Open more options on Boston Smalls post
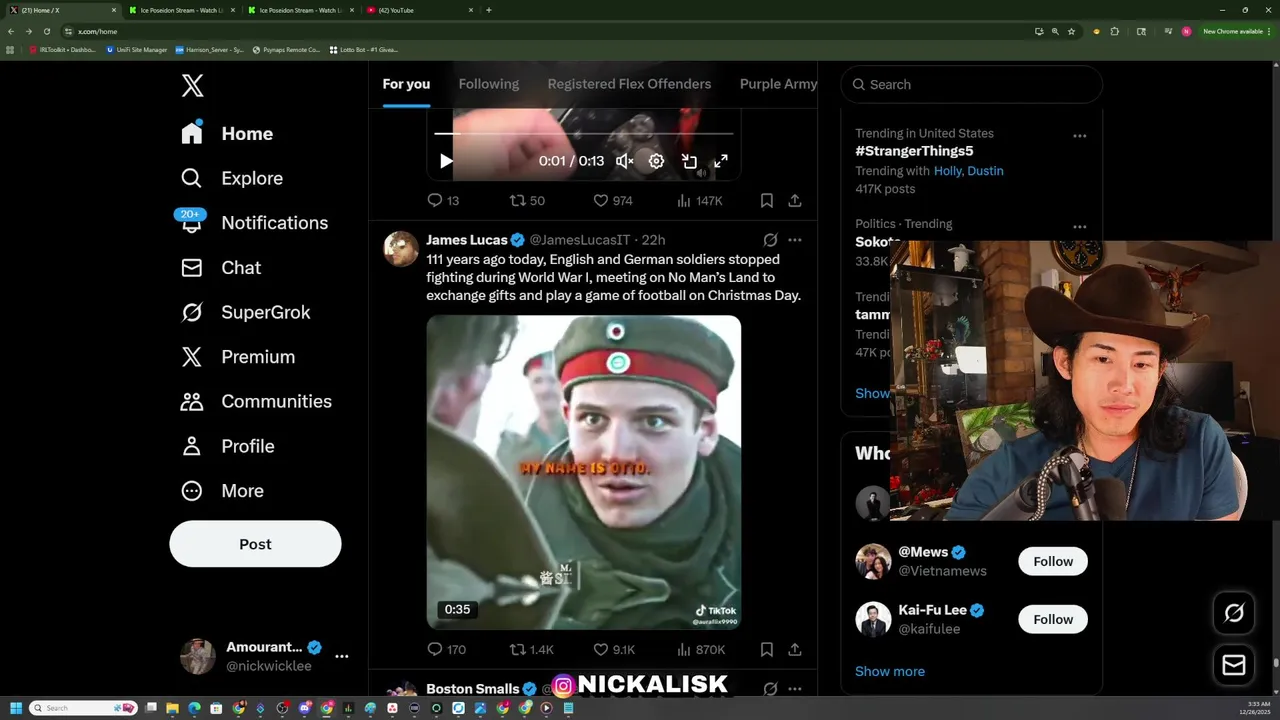Screen dimensions: 1280x720 [794, 689]
